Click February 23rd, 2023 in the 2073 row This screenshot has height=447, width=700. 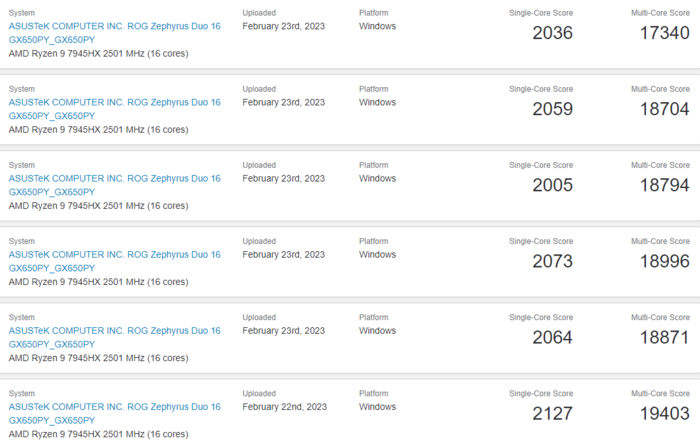(283, 255)
